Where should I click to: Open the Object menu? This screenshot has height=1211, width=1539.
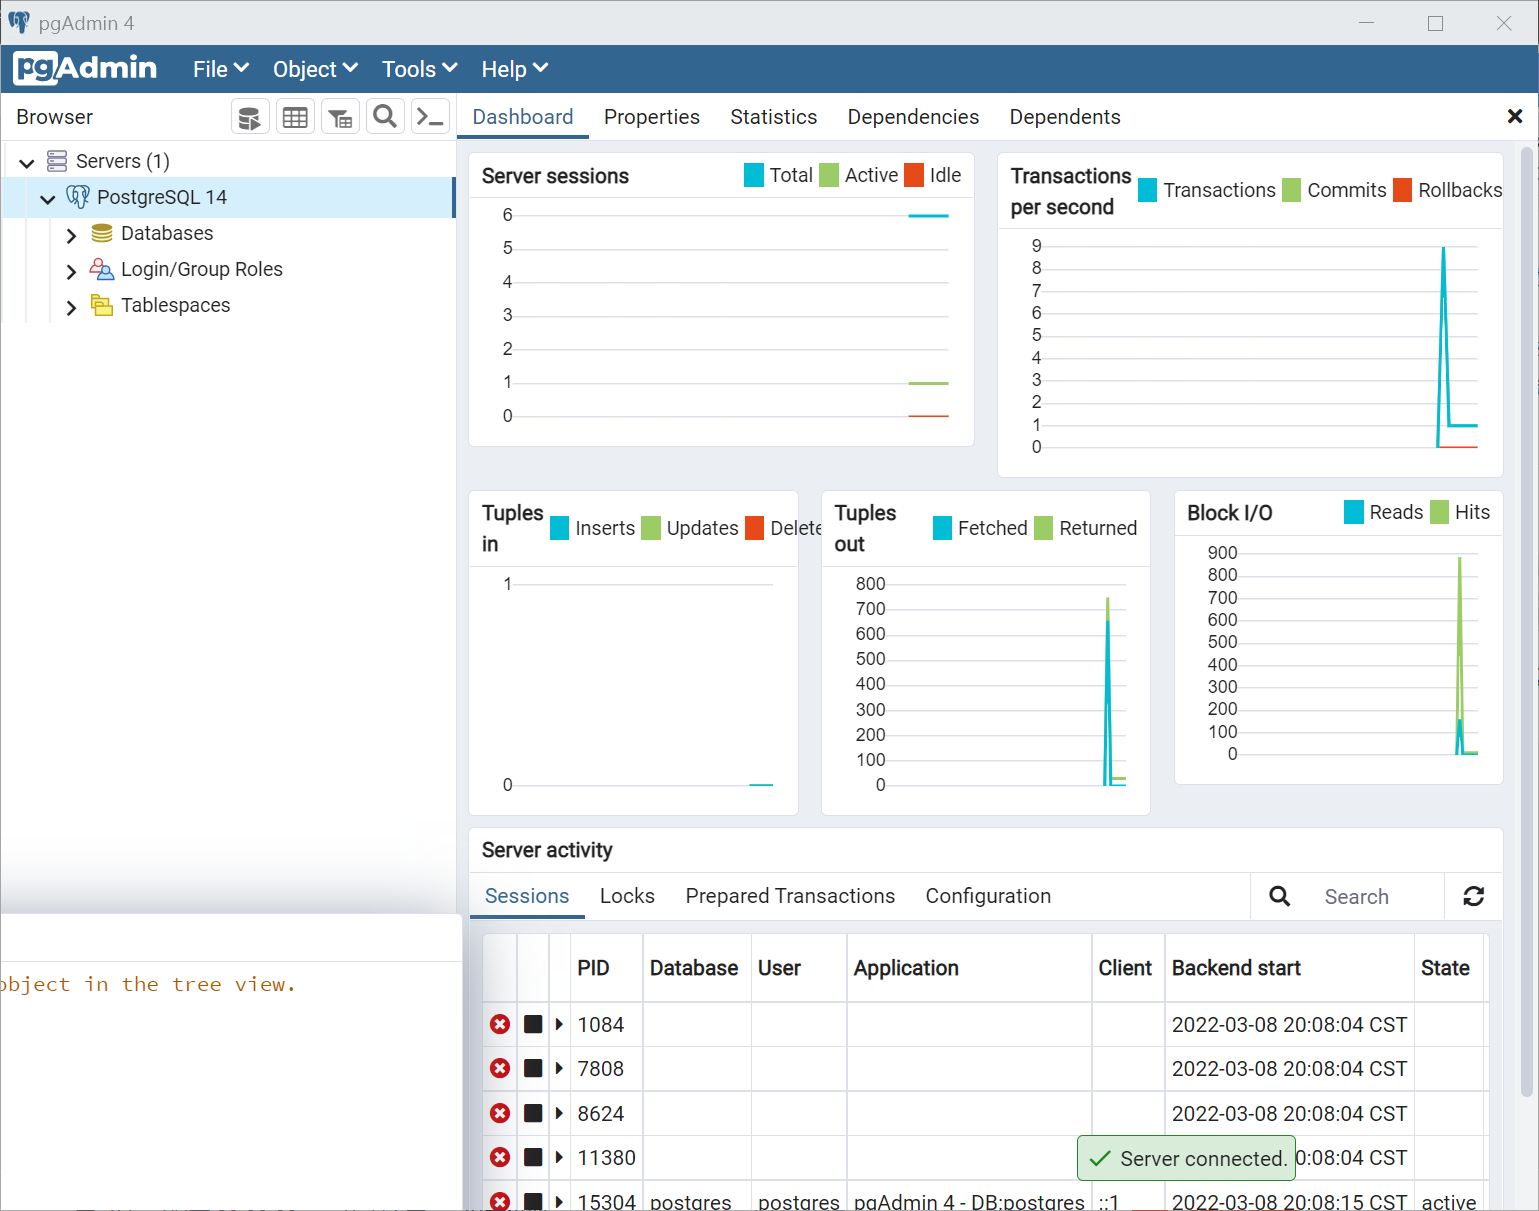315,69
